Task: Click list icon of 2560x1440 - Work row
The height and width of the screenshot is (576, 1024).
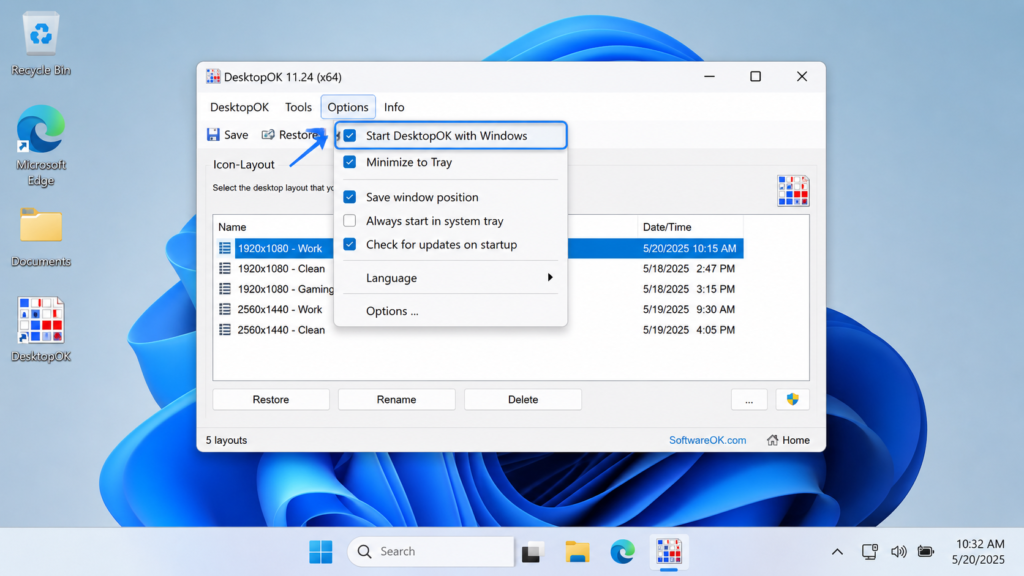Action: (x=225, y=309)
